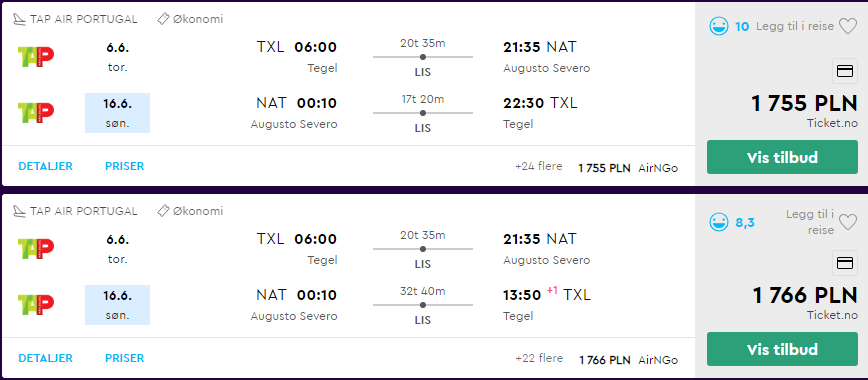The image size is (868, 380).
Task: Click Vis tilbud for 1 755 PLN
Action: point(782,157)
